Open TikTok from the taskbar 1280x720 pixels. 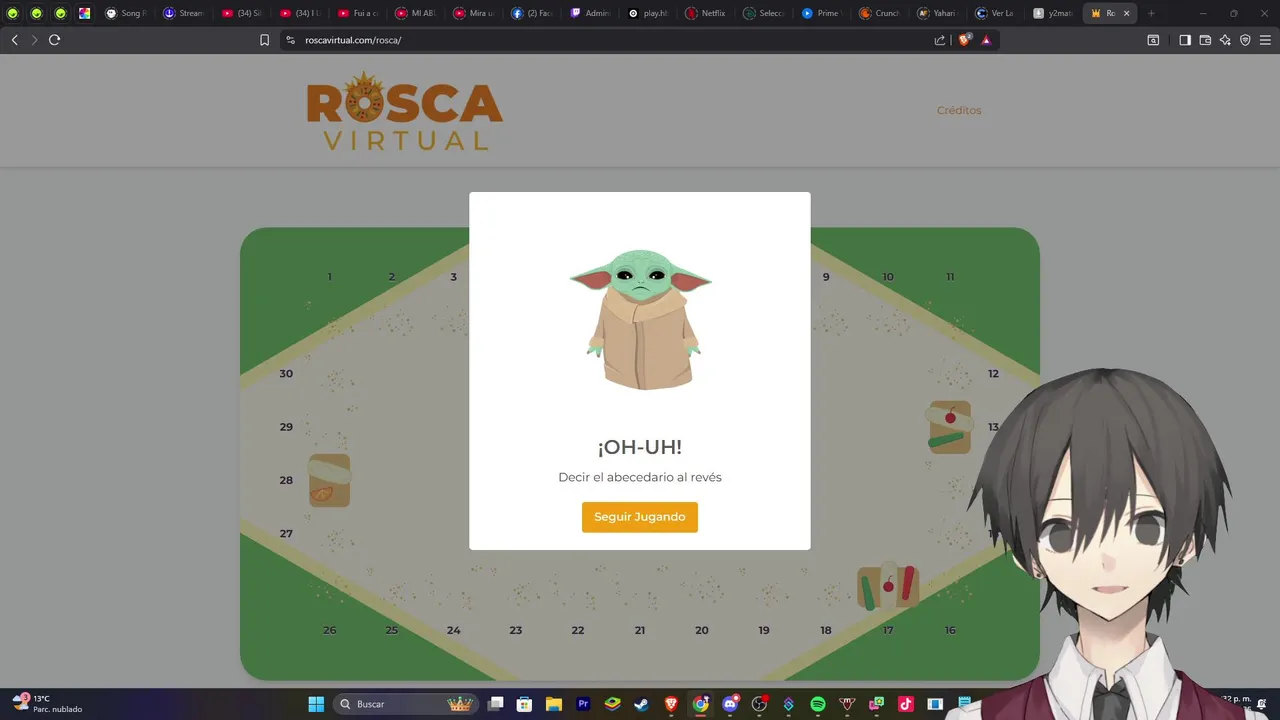coord(906,704)
